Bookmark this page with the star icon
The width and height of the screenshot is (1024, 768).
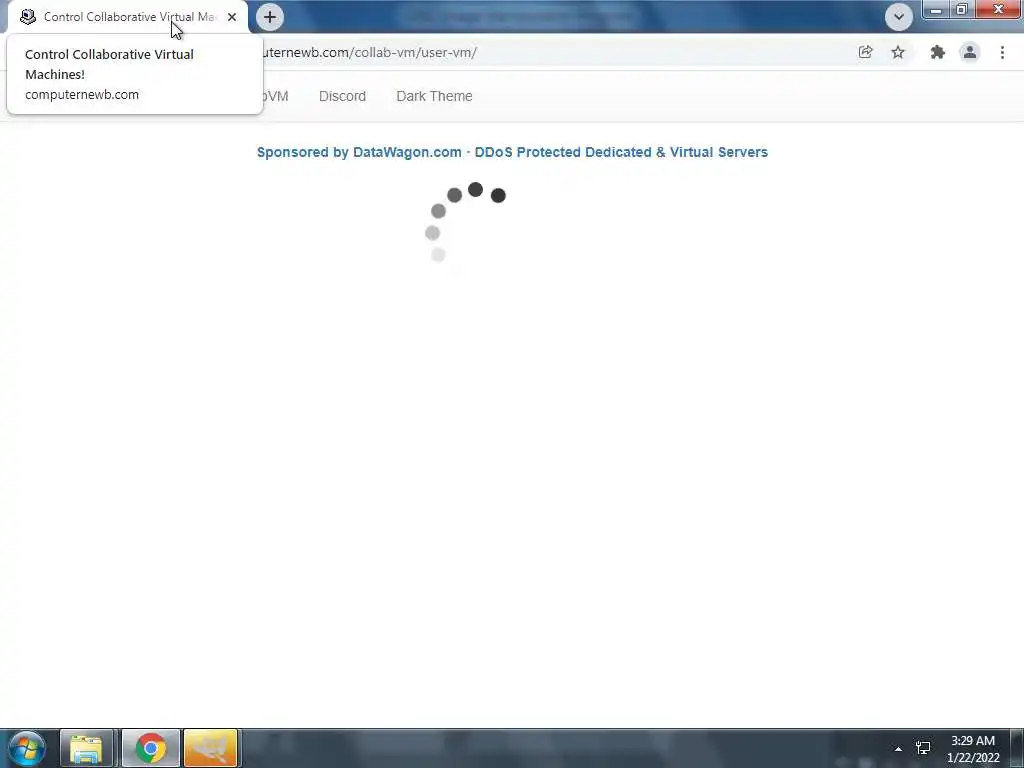point(898,52)
